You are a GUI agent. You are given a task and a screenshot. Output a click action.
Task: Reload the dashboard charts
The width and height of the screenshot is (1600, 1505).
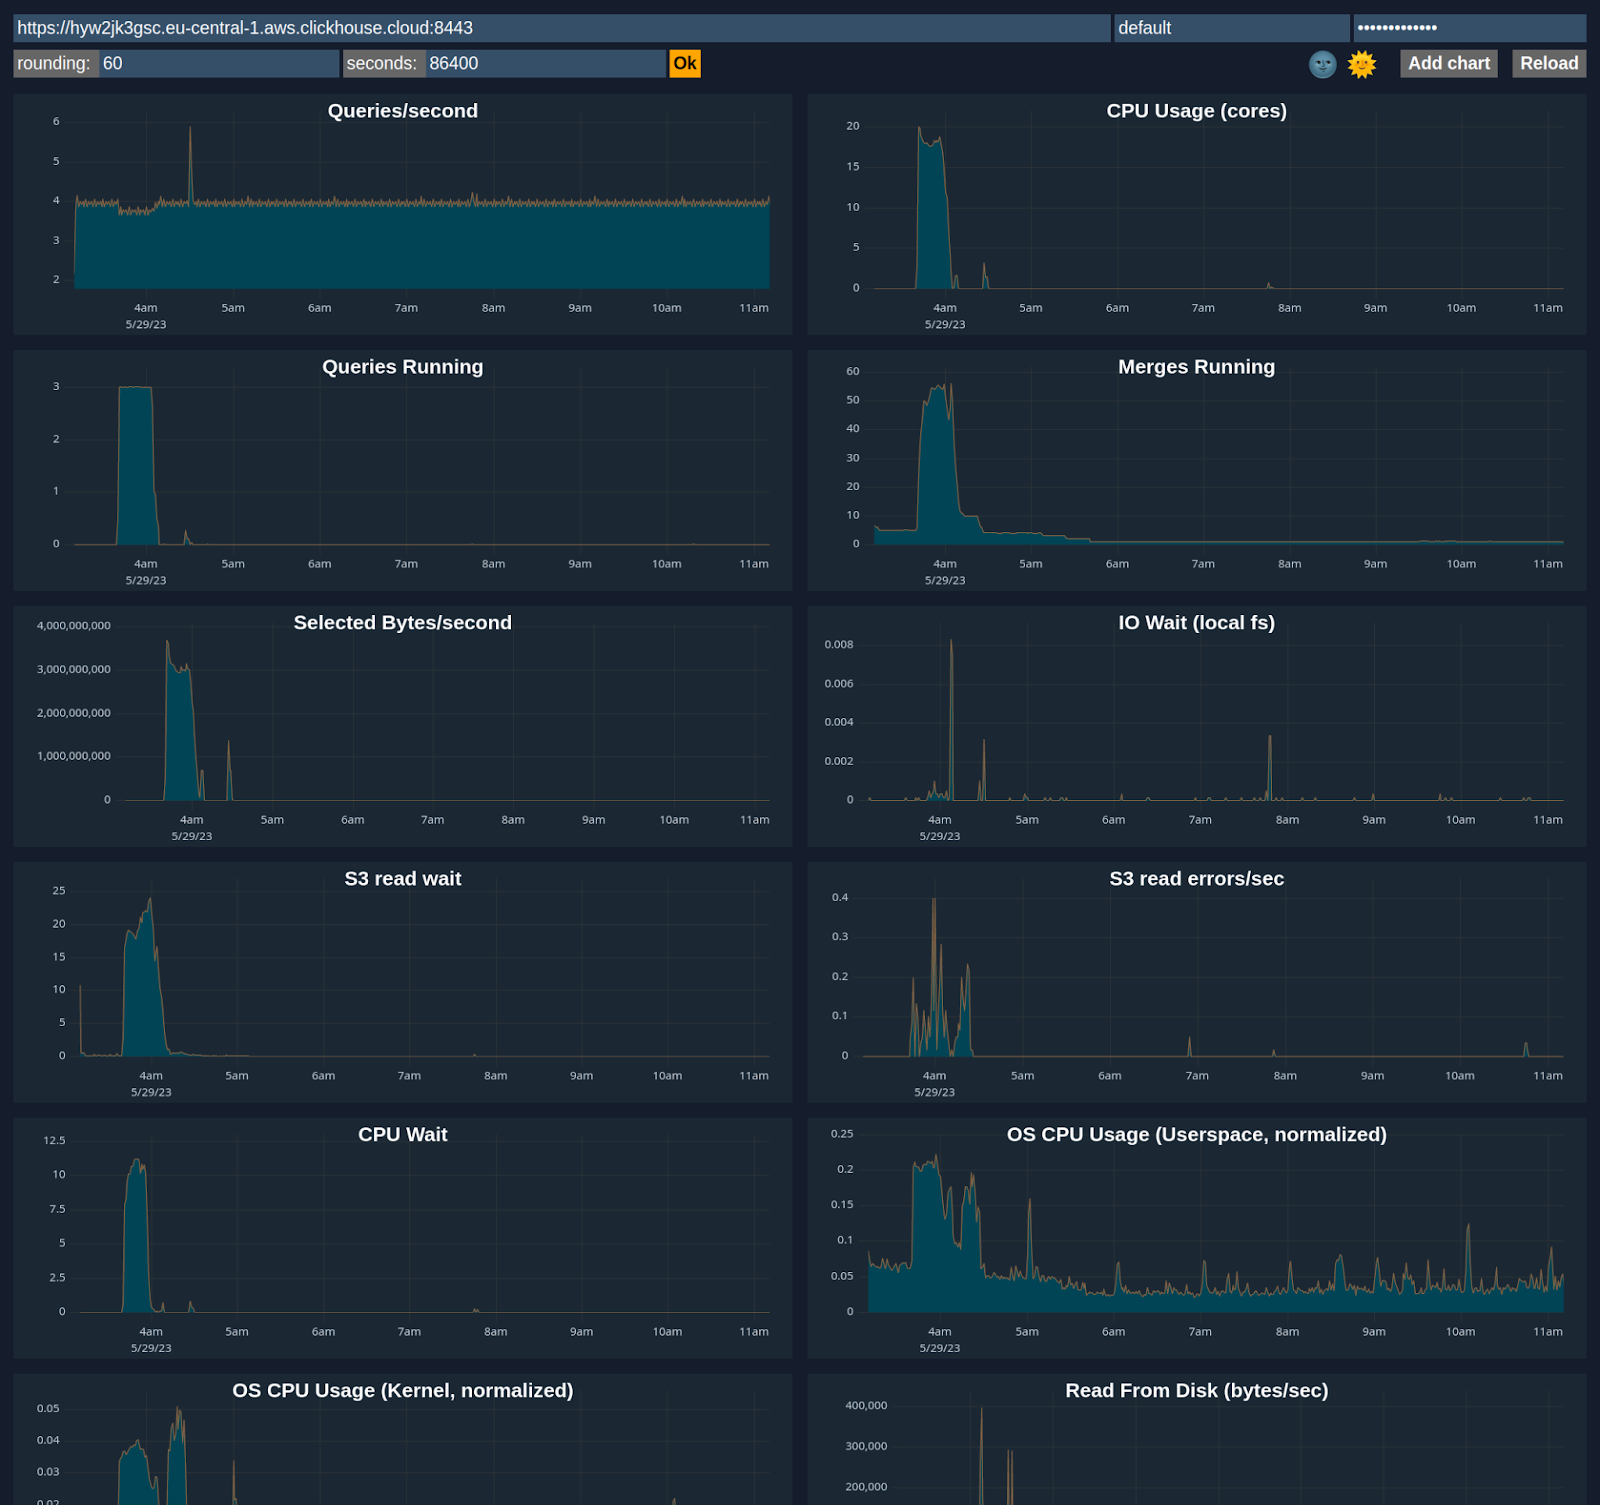[x=1548, y=63]
